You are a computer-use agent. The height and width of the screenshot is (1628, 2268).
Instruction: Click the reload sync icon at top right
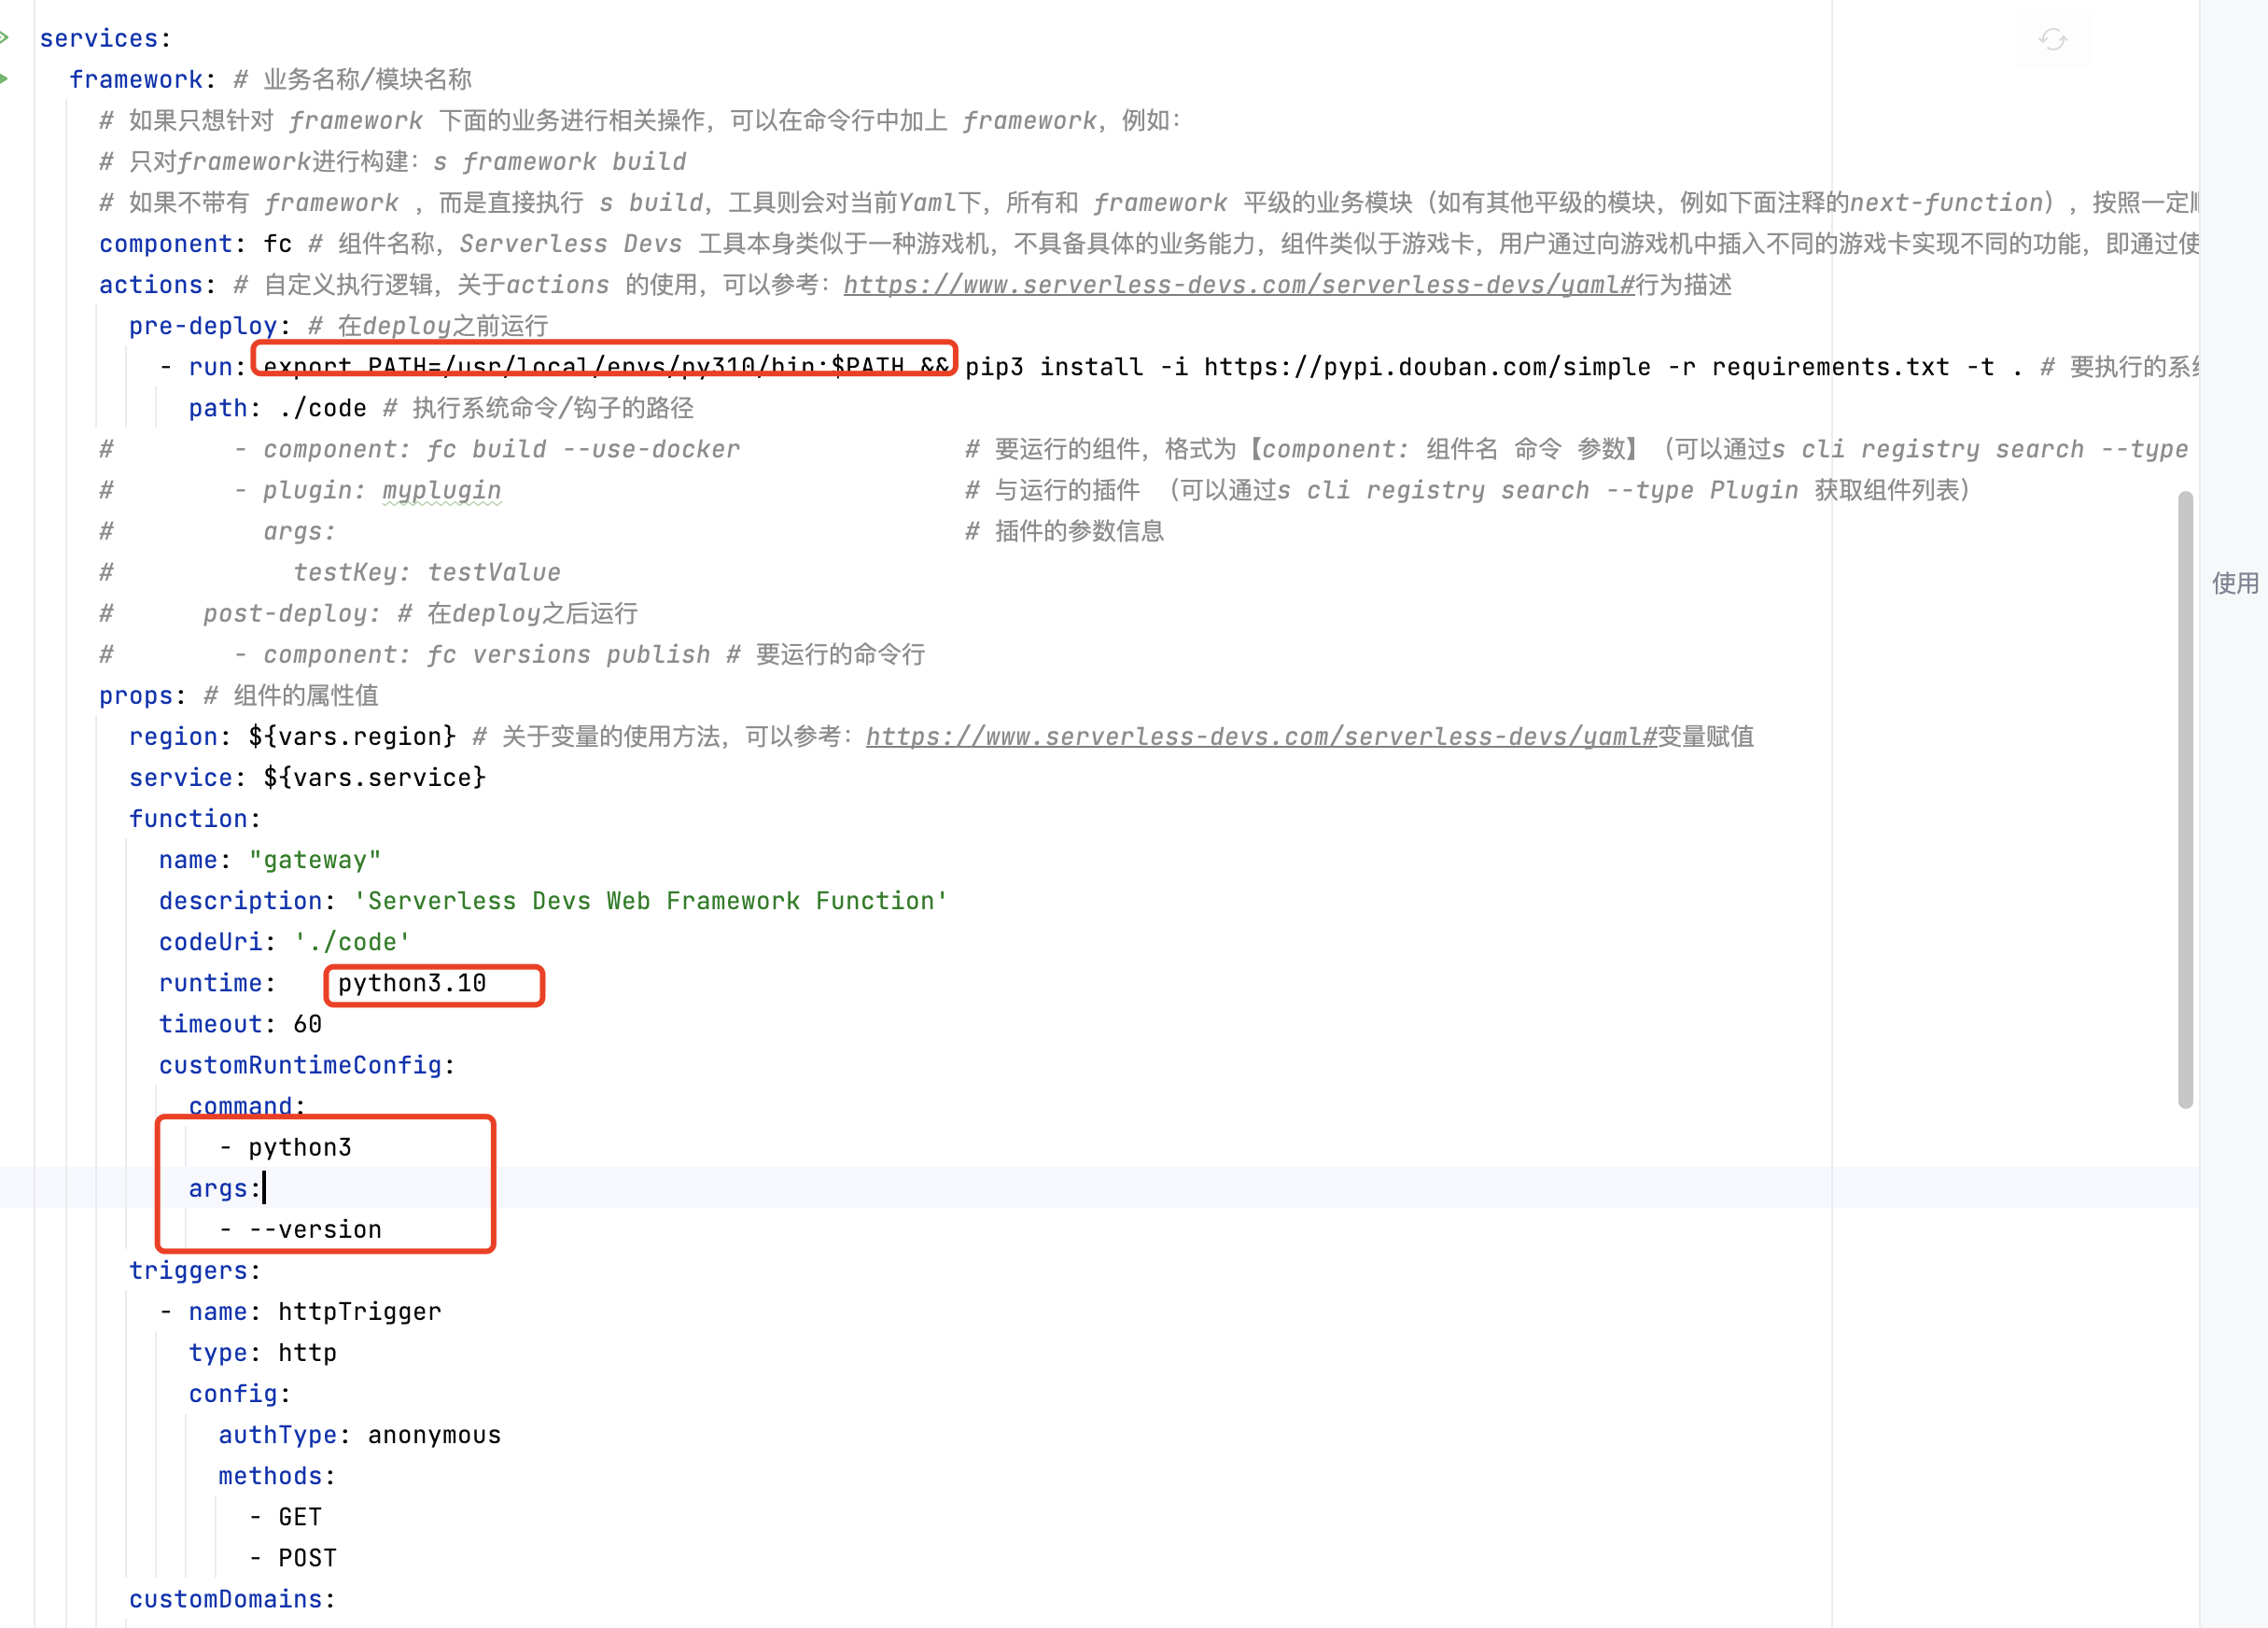[x=2052, y=39]
